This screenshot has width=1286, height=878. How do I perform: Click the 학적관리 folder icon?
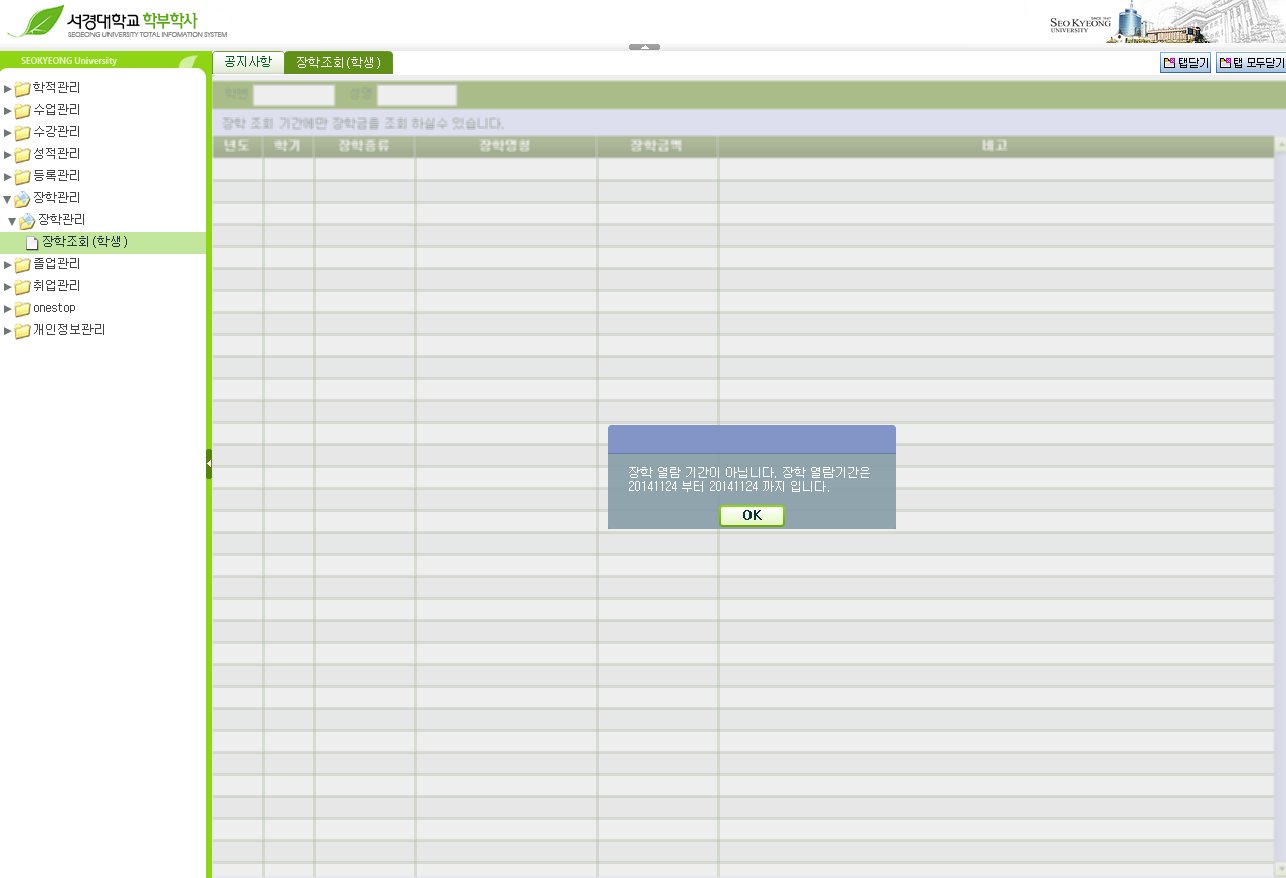point(22,88)
